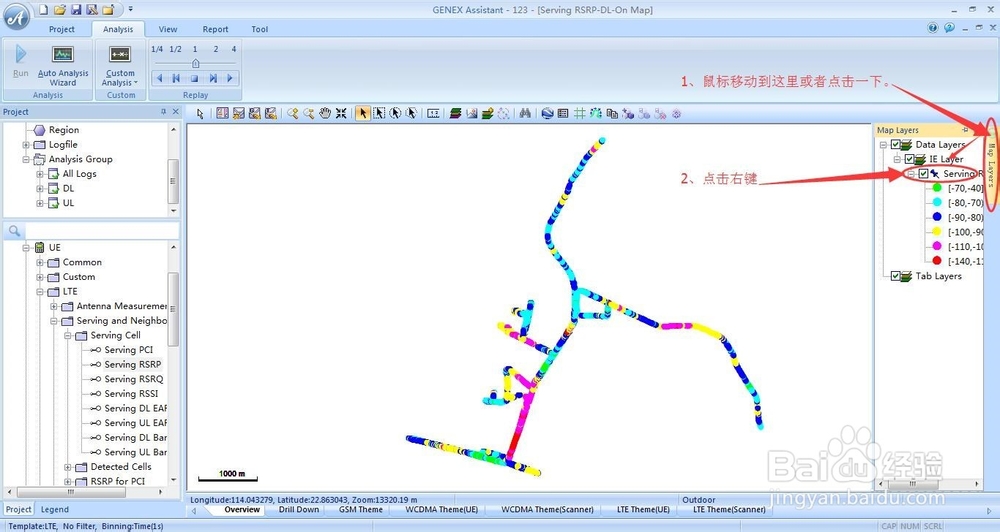Choose the circle selection tool
This screenshot has height=532, width=1000.
pyautogui.click(x=395, y=113)
